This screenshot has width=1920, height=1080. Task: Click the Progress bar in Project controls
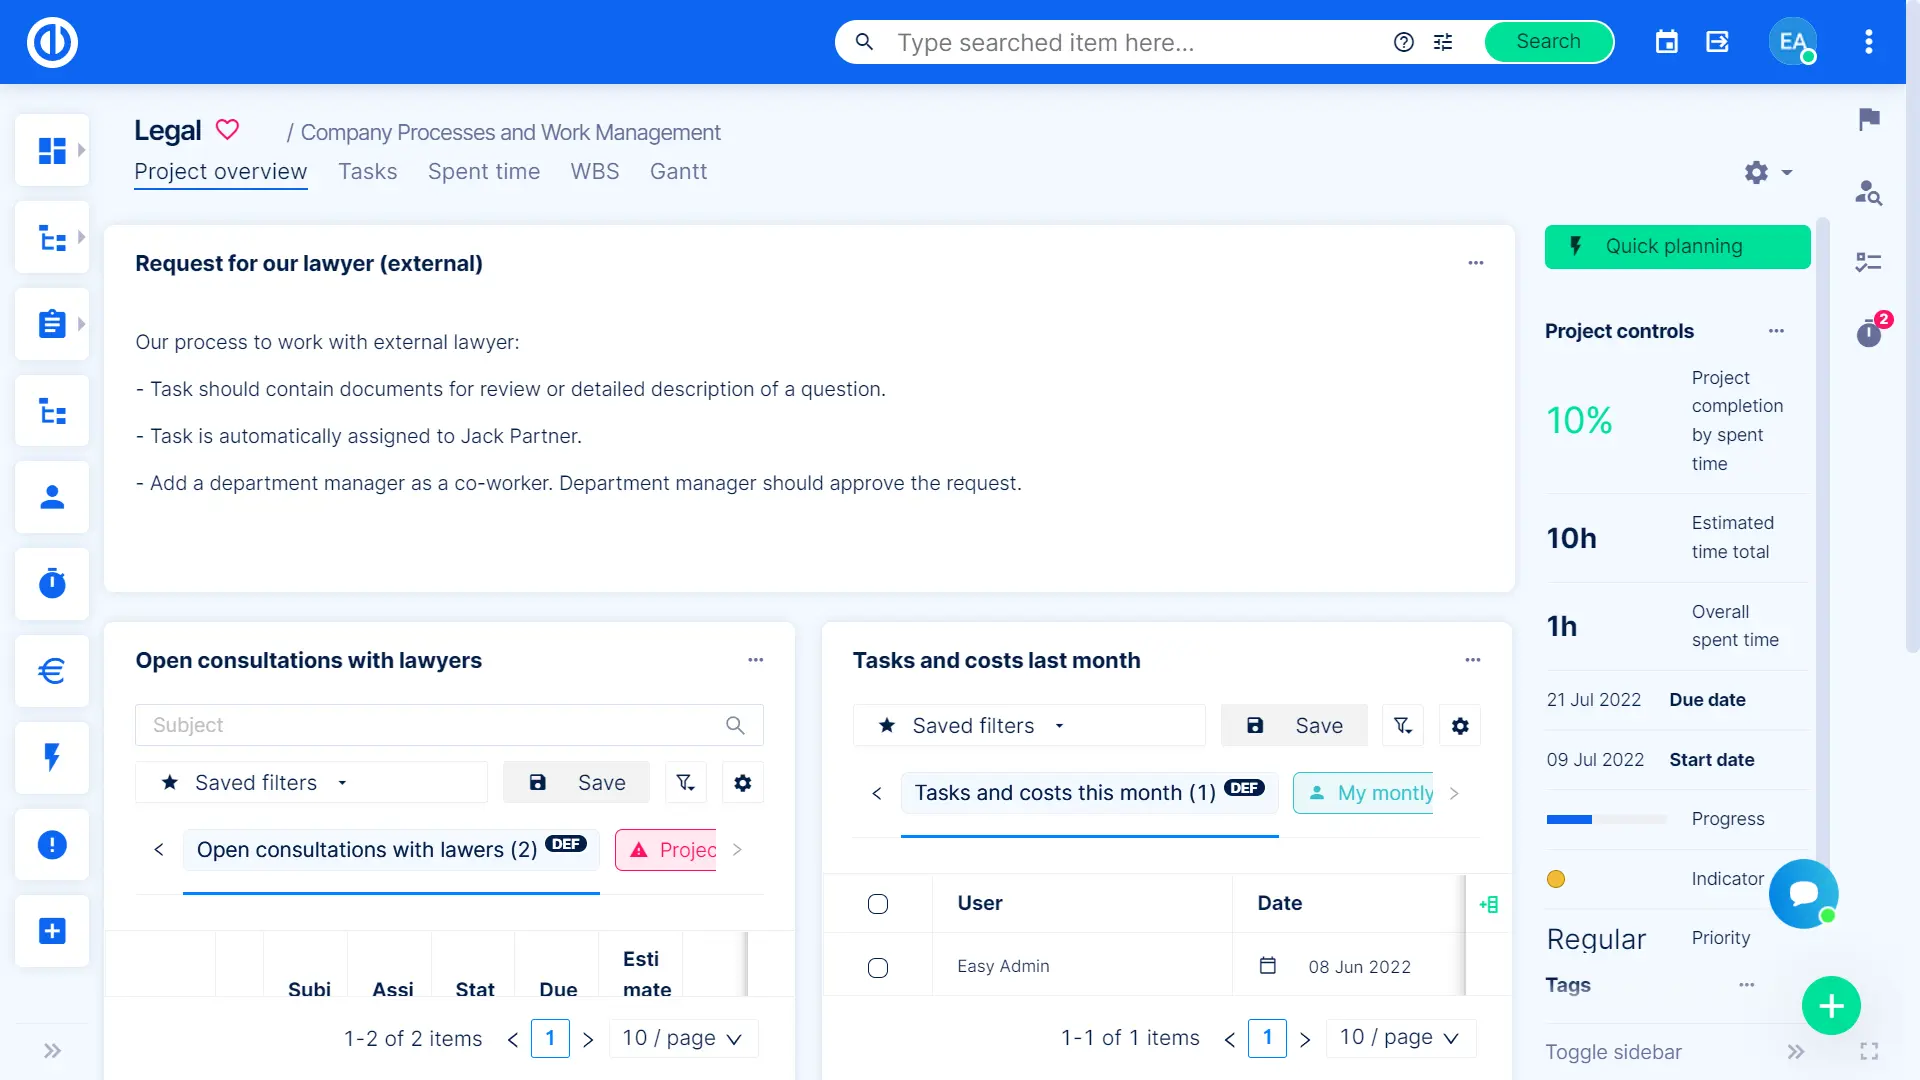tap(1606, 819)
